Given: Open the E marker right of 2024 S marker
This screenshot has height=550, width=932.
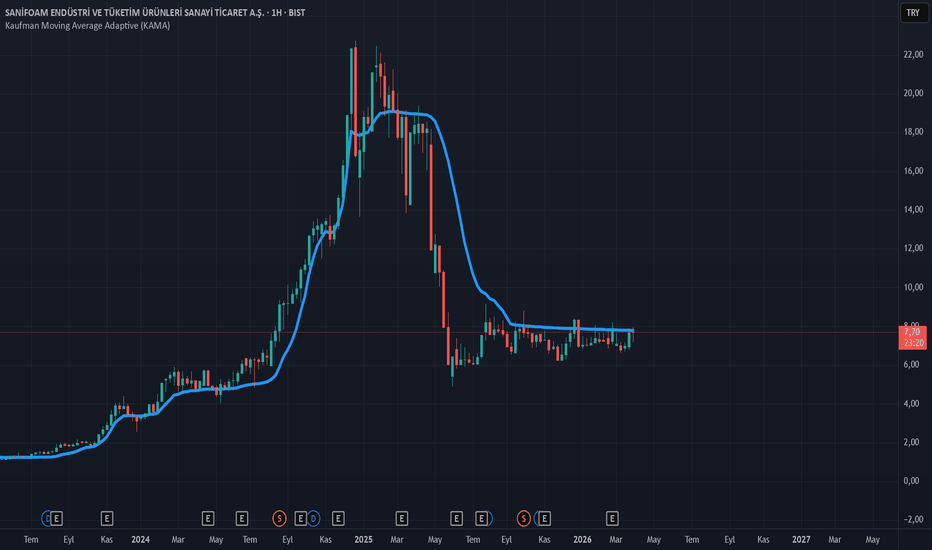Looking at the screenshot, I should coord(300,518).
